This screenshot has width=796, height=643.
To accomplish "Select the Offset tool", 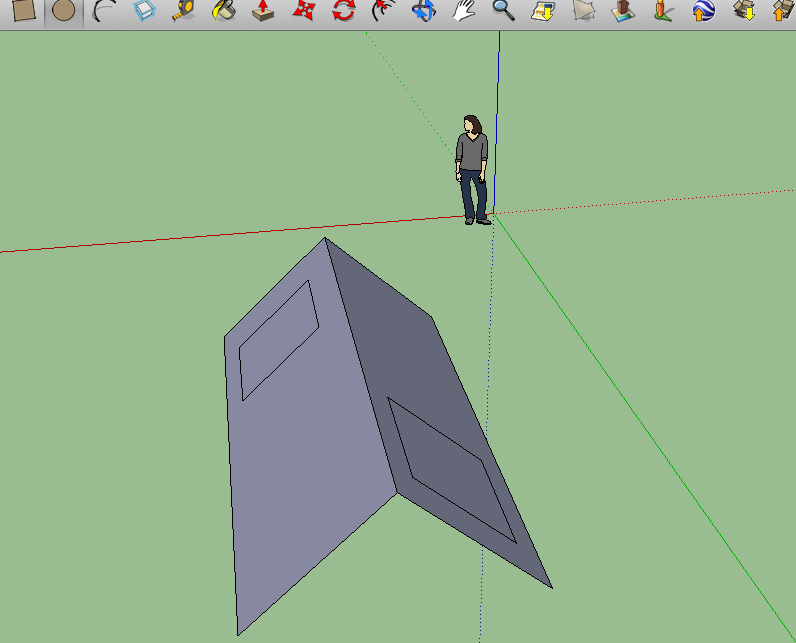I will coord(382,11).
